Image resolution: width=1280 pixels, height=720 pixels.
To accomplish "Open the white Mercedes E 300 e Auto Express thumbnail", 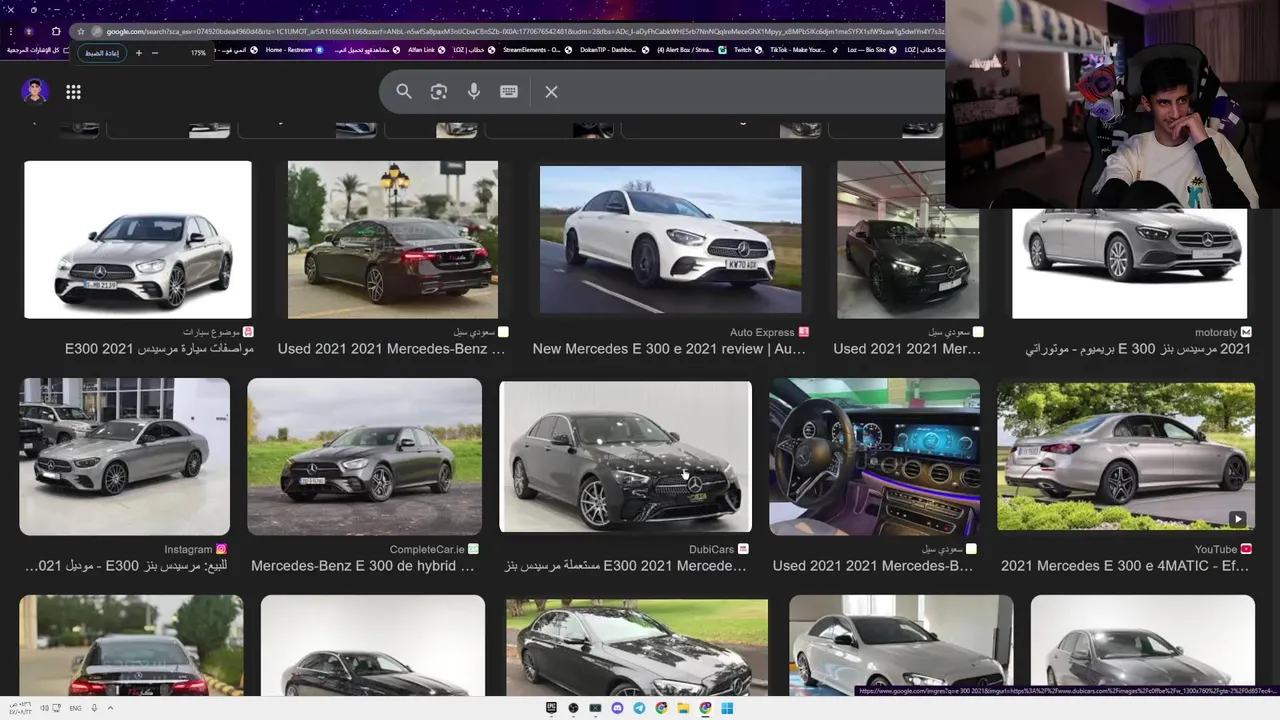I will 670,240.
